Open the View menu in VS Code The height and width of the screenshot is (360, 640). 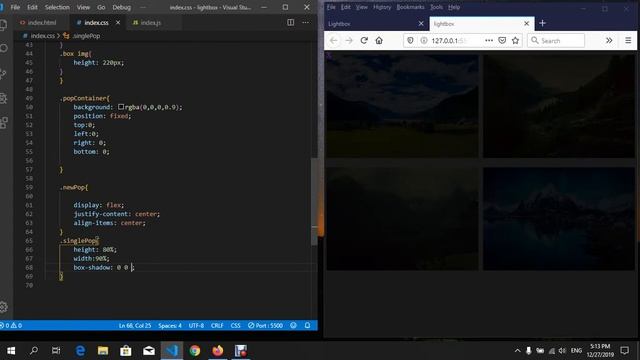pyautogui.click(x=83, y=7)
